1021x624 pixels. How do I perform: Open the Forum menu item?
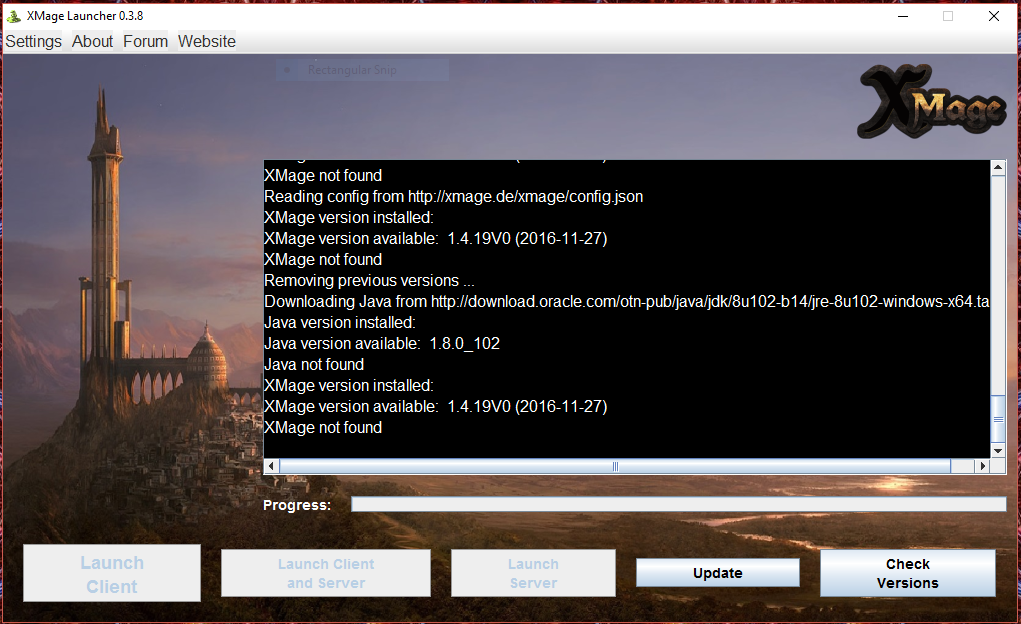pos(145,41)
